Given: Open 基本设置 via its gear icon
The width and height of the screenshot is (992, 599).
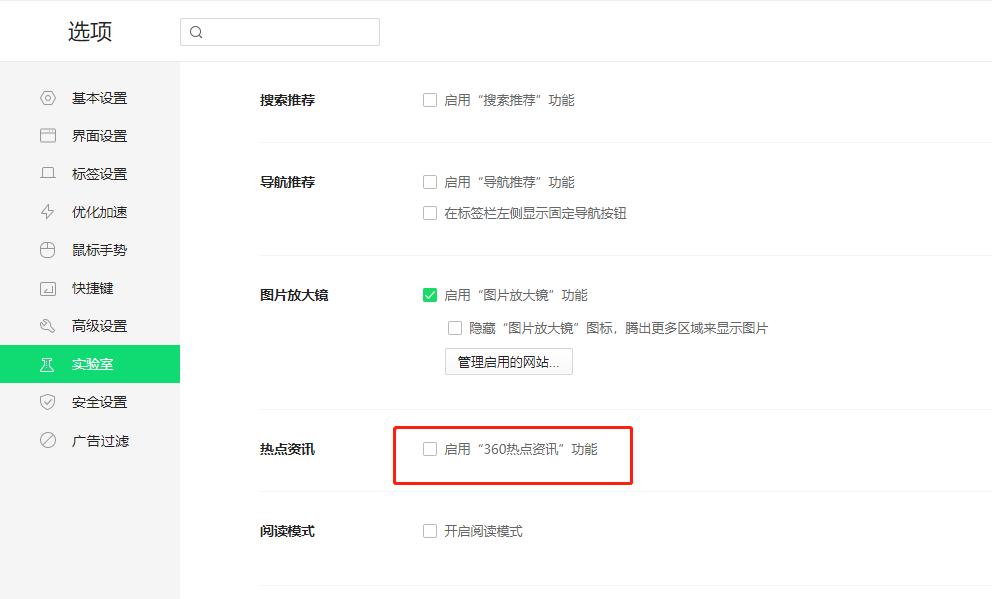Looking at the screenshot, I should click(47, 97).
